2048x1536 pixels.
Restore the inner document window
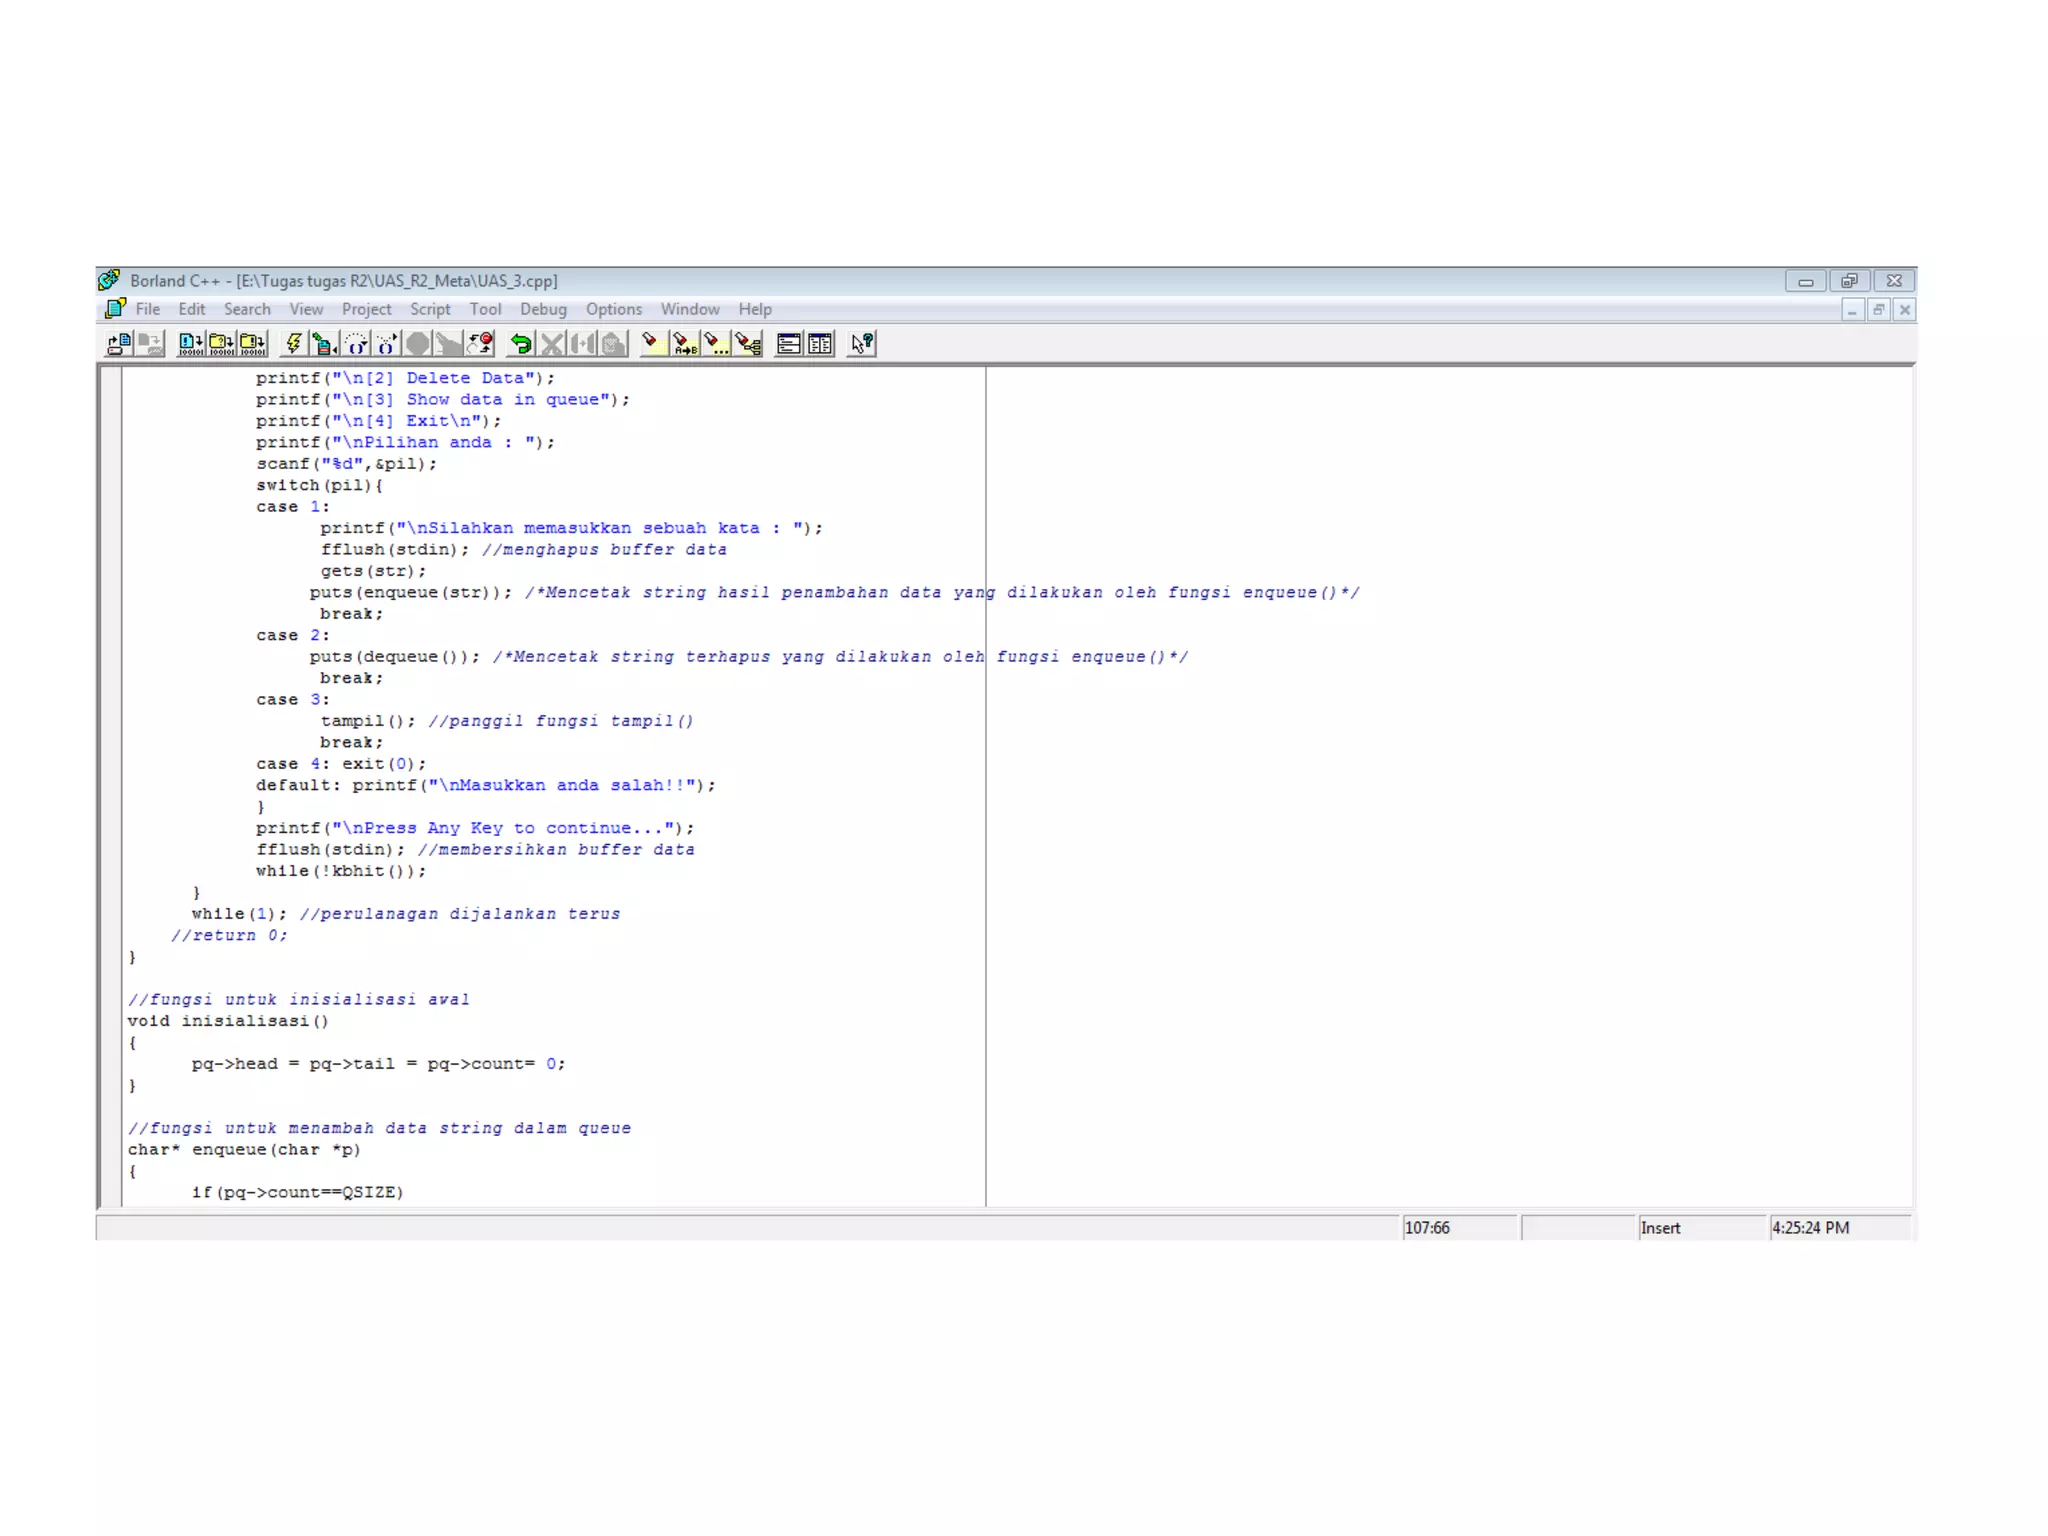coord(1878,310)
